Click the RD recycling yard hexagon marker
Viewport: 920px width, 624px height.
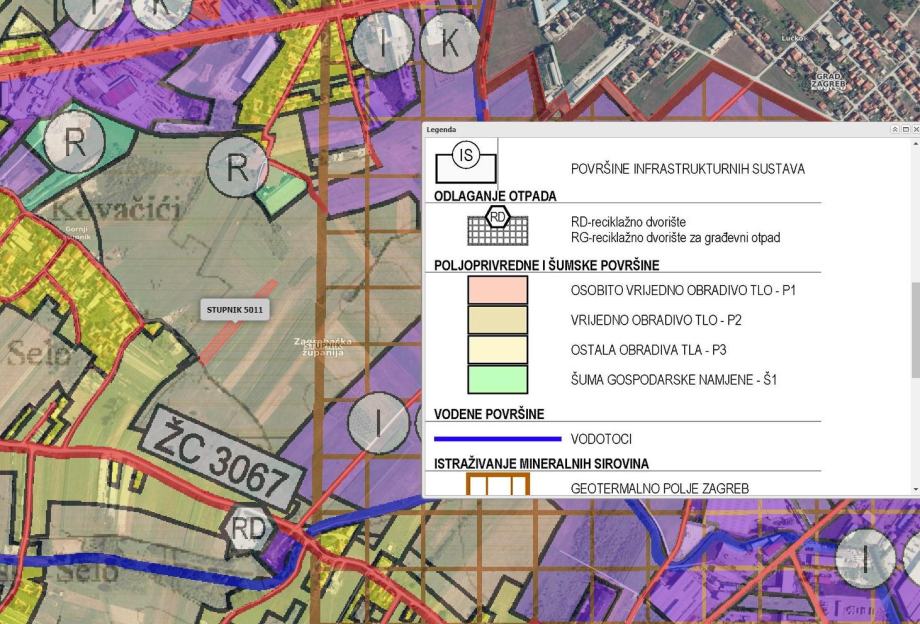(x=249, y=528)
